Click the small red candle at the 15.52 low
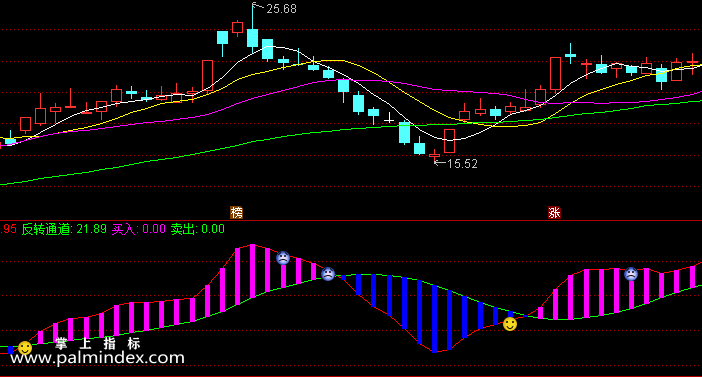Image resolution: width=702 pixels, height=377 pixels. 434,155
